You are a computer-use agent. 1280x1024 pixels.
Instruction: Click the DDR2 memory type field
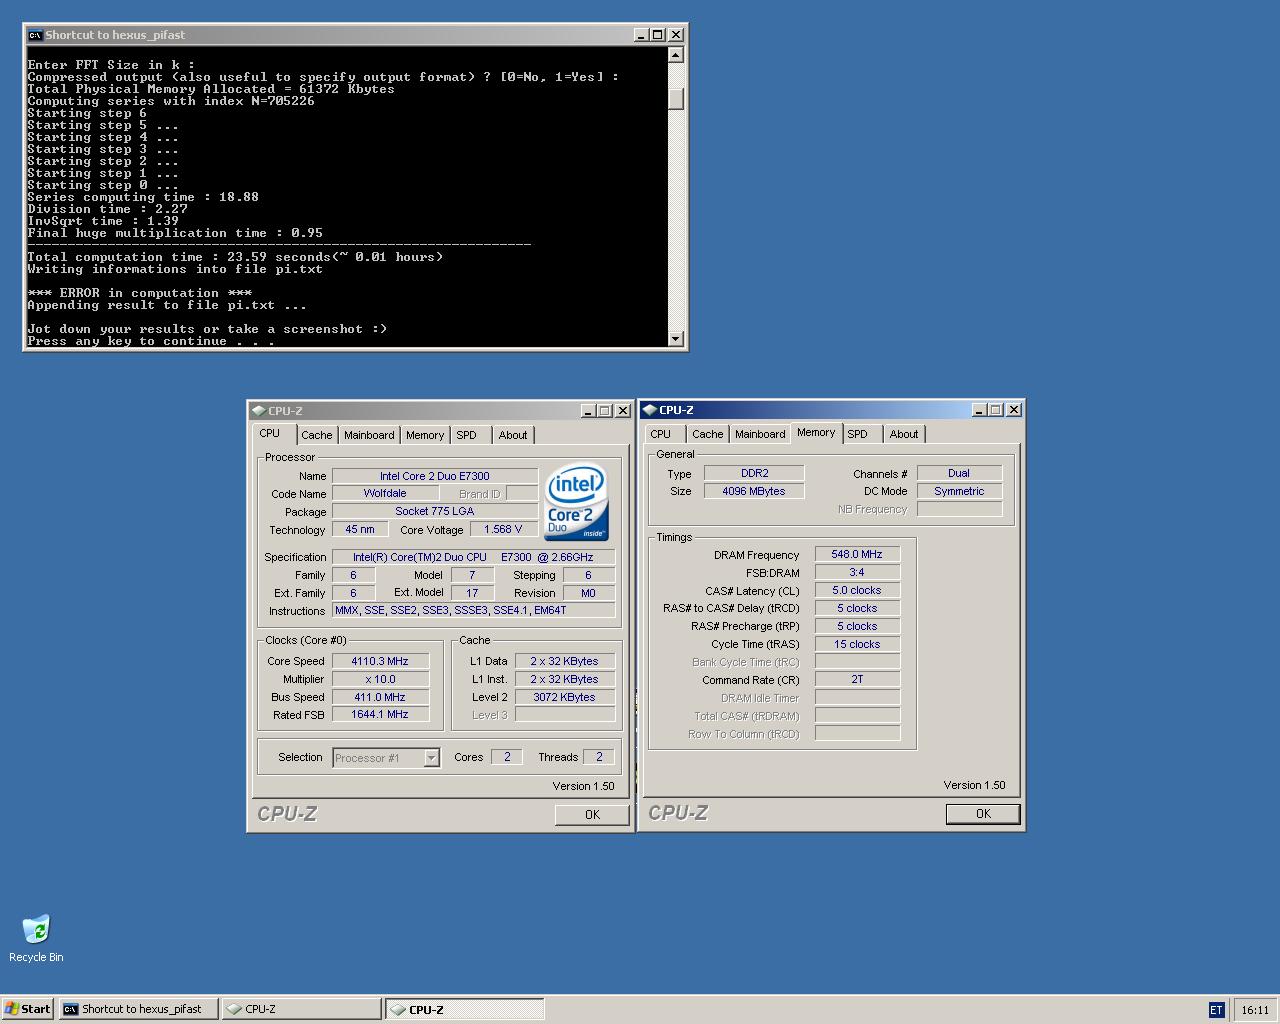(x=754, y=473)
